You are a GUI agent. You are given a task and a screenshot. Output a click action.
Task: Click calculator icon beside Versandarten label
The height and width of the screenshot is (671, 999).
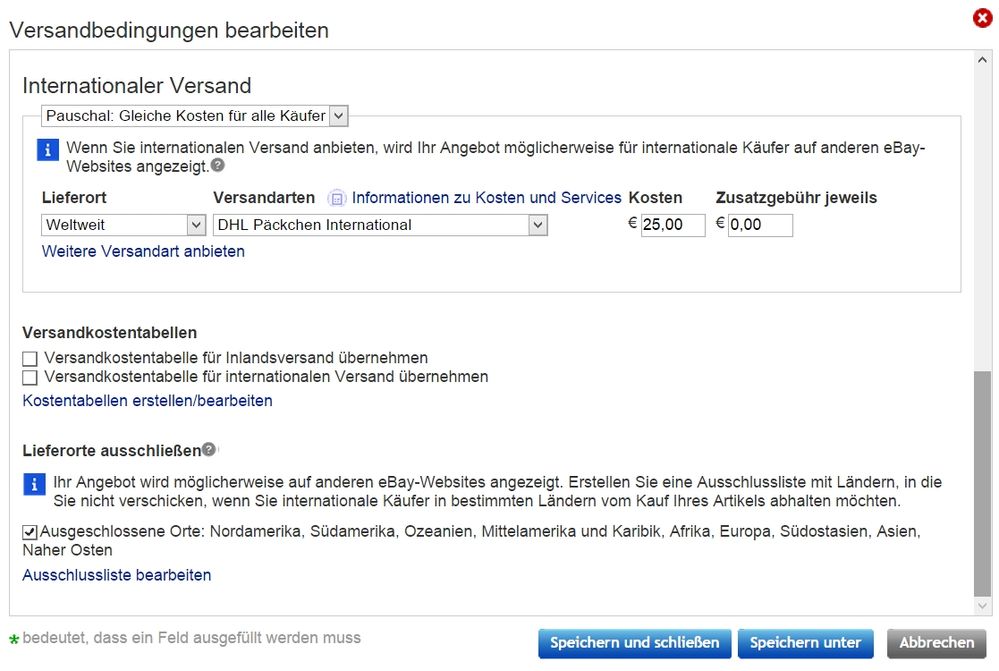337,198
